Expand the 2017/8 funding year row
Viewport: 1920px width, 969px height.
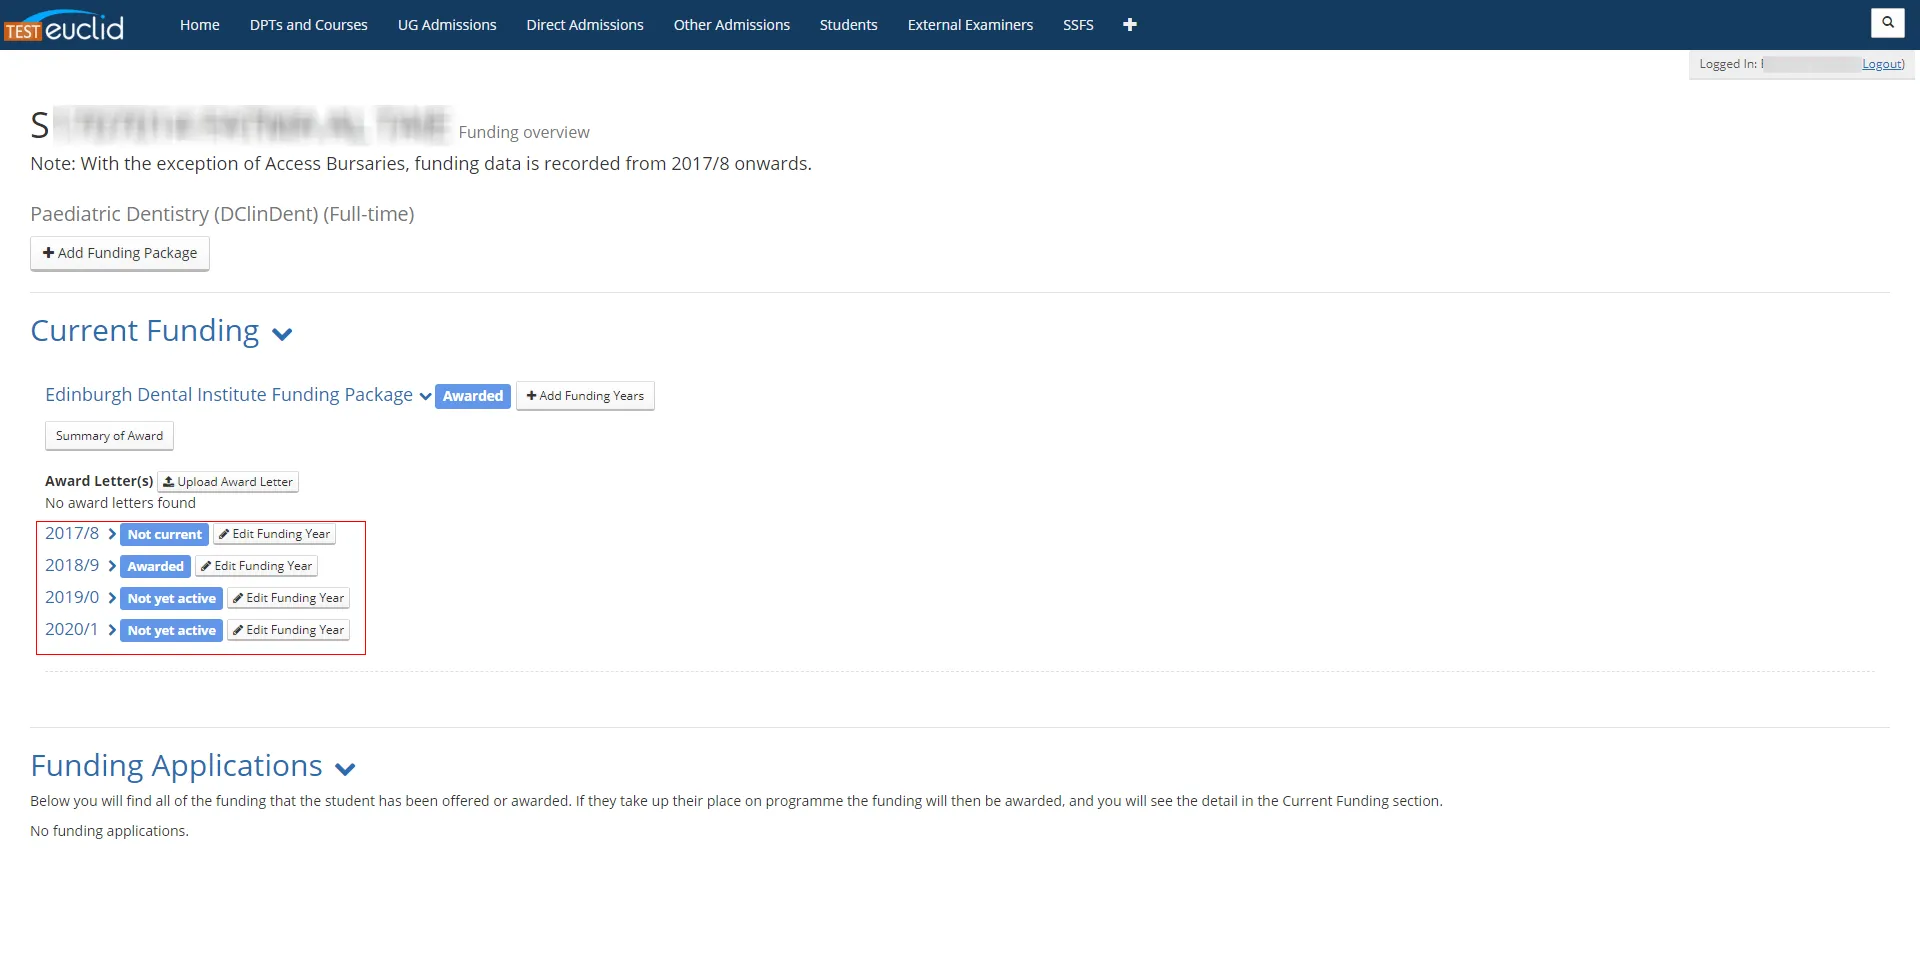[112, 535]
